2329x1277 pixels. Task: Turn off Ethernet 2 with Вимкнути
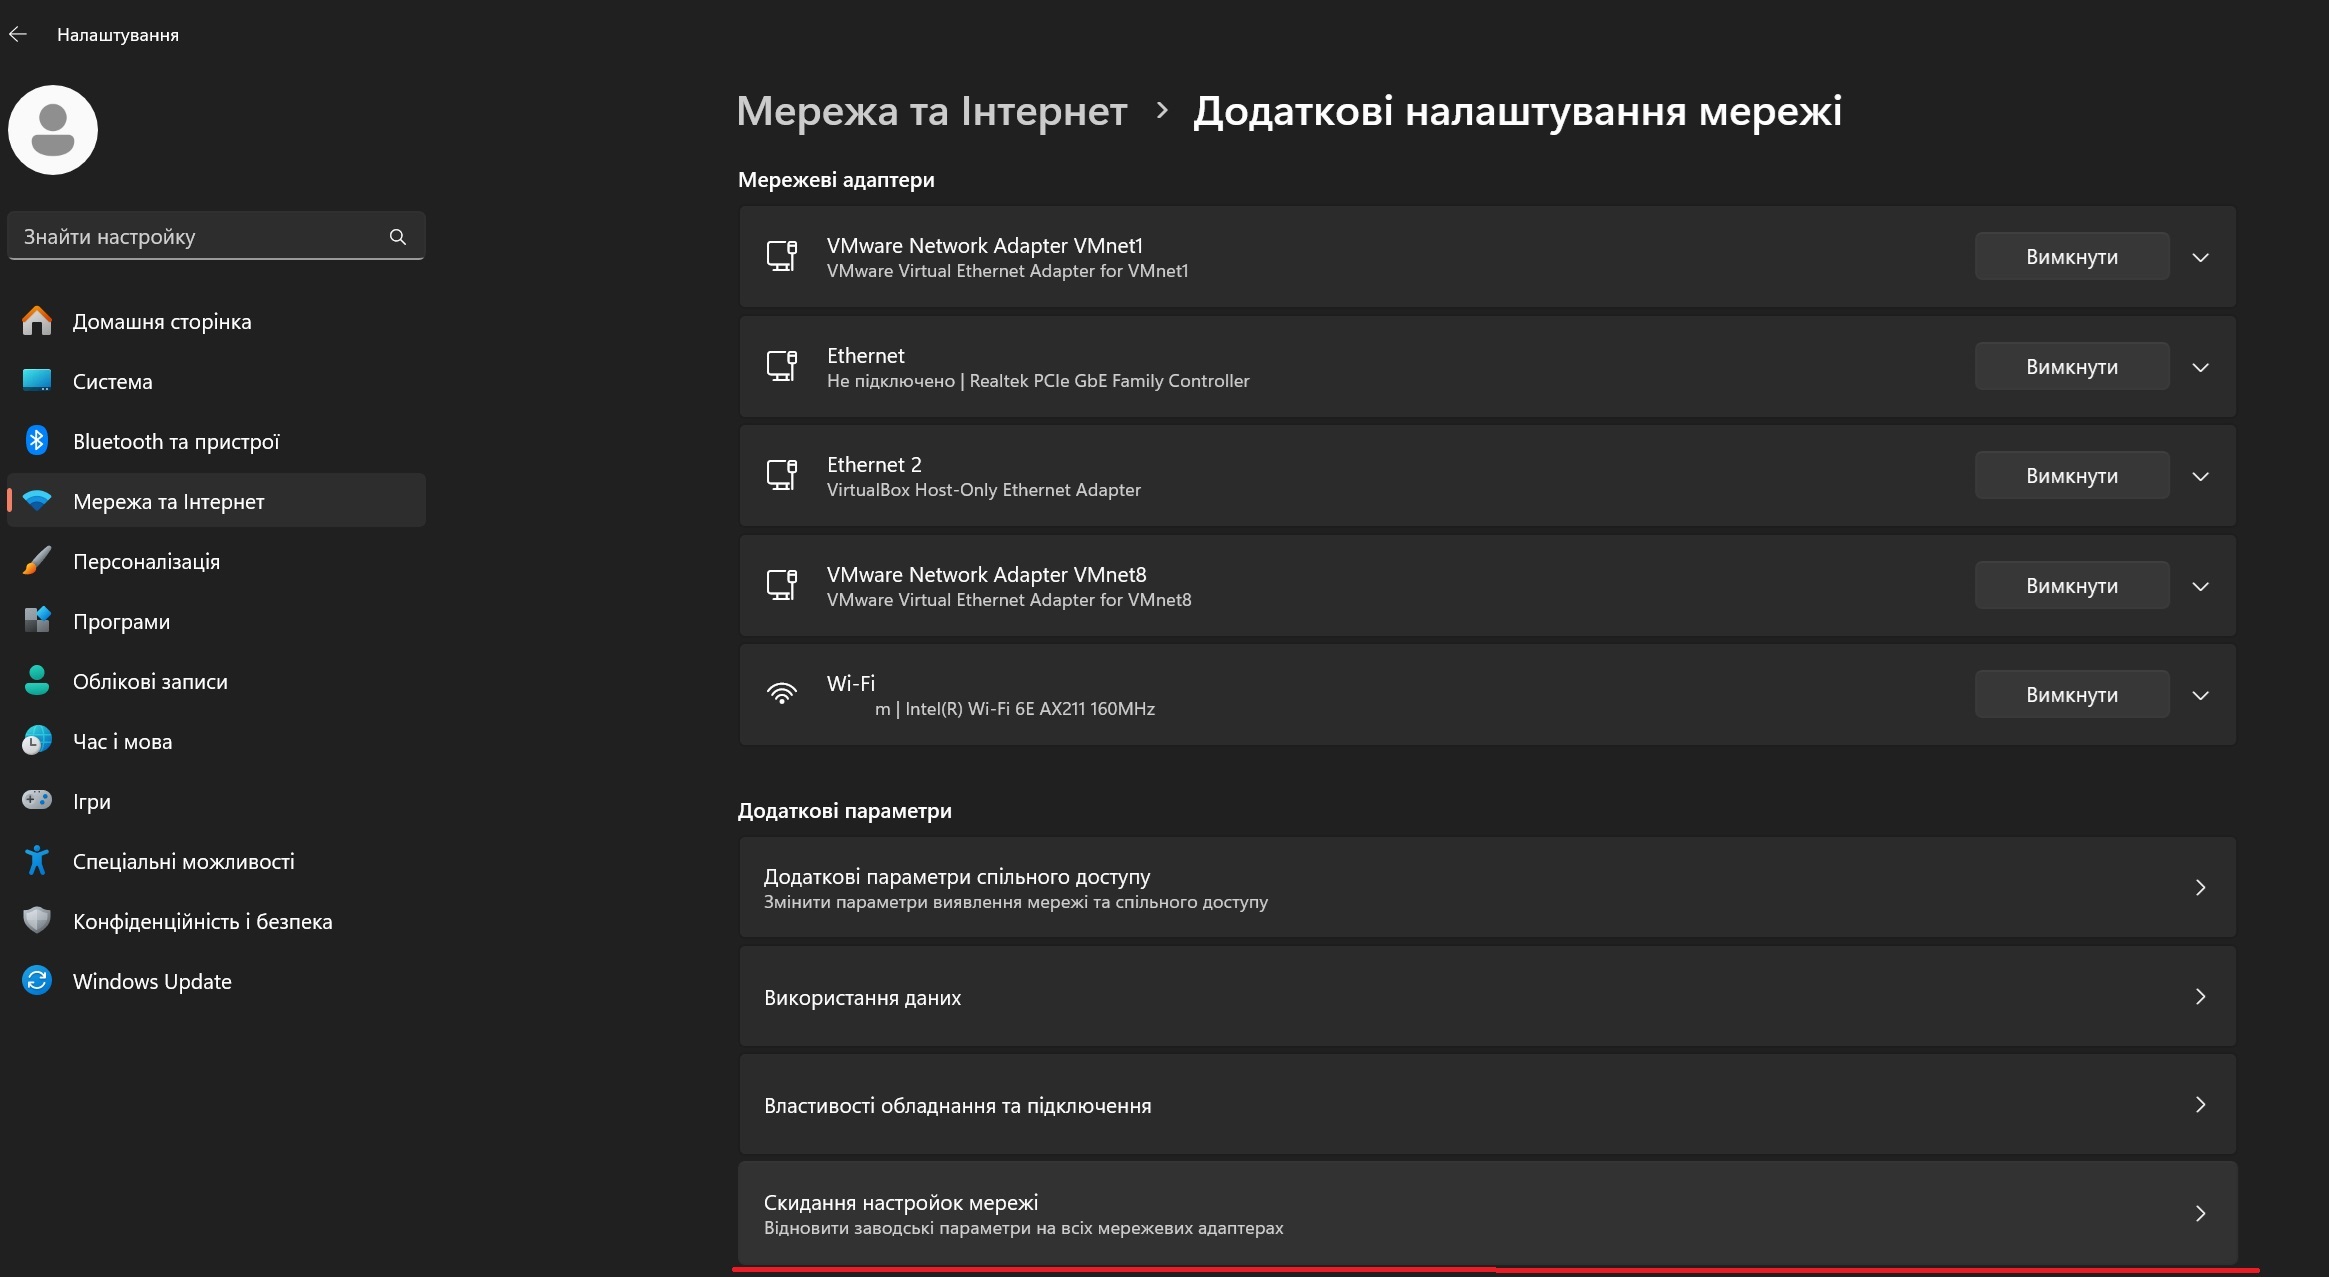[x=2071, y=476]
